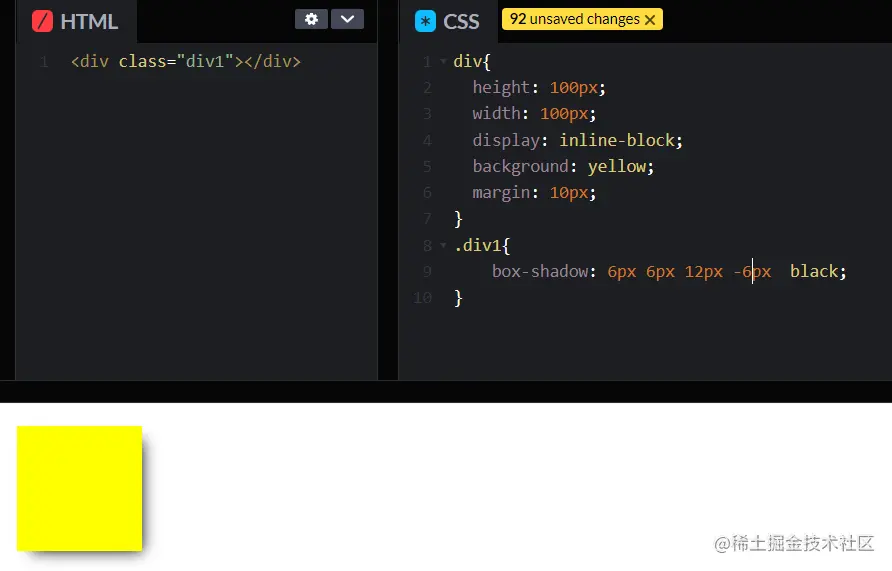Click line number 1 in HTML gutter
892x571 pixels.
(x=43, y=61)
